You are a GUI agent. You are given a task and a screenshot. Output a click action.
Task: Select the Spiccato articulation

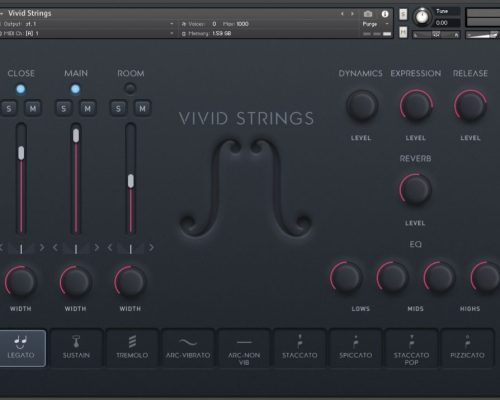coord(355,348)
